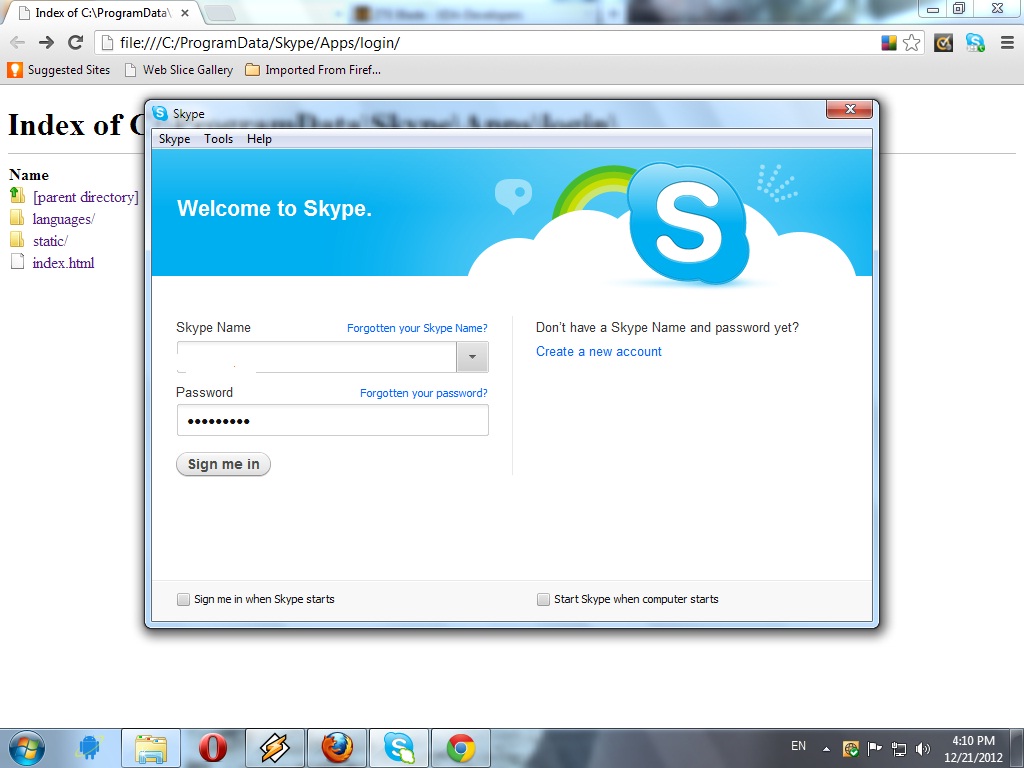
Task: Show hidden tray icons arrow
Action: pos(826,749)
